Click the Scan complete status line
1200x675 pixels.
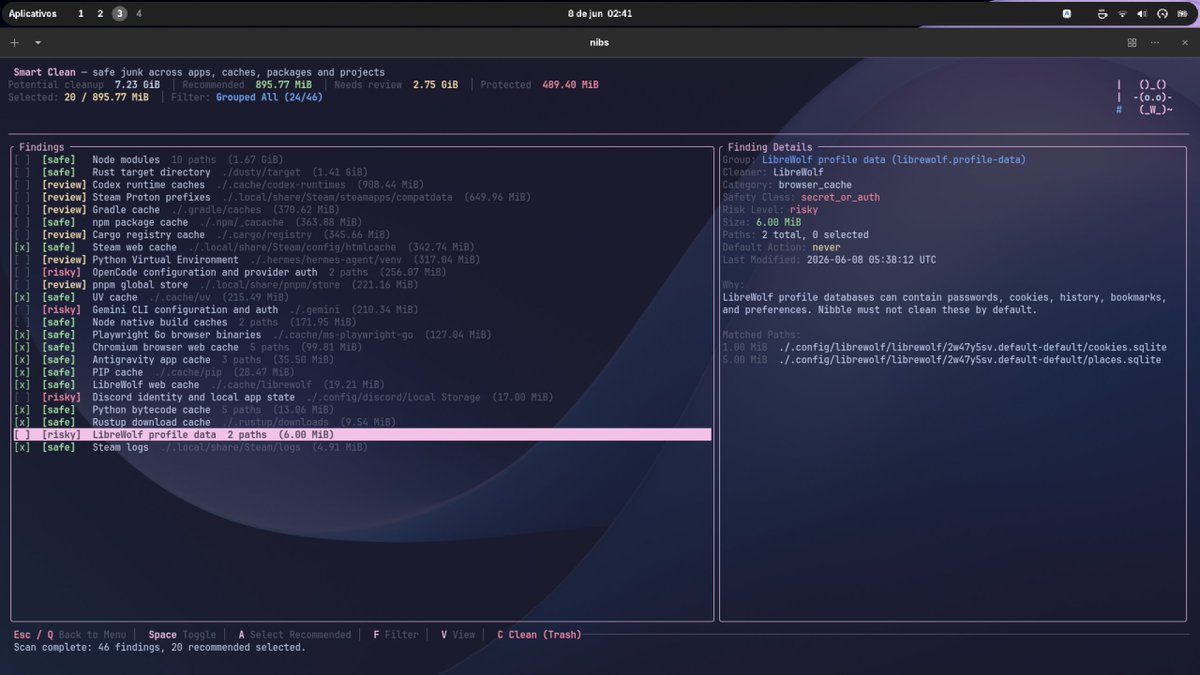[x=160, y=647]
